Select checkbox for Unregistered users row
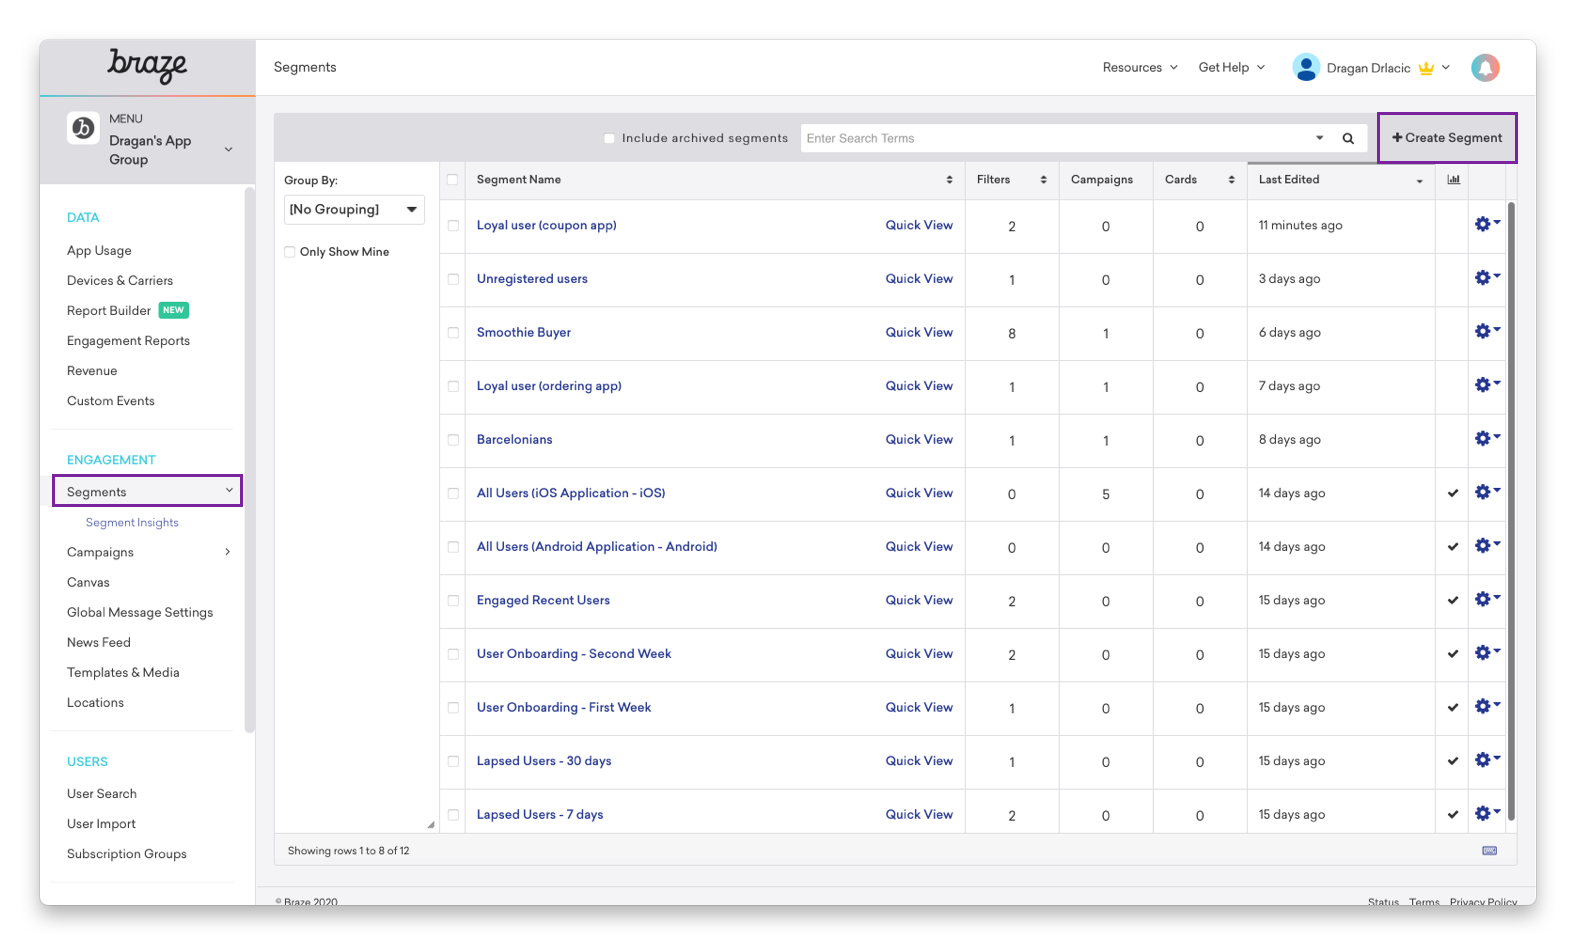Viewport: 1577px width, 945px height. [x=453, y=279]
